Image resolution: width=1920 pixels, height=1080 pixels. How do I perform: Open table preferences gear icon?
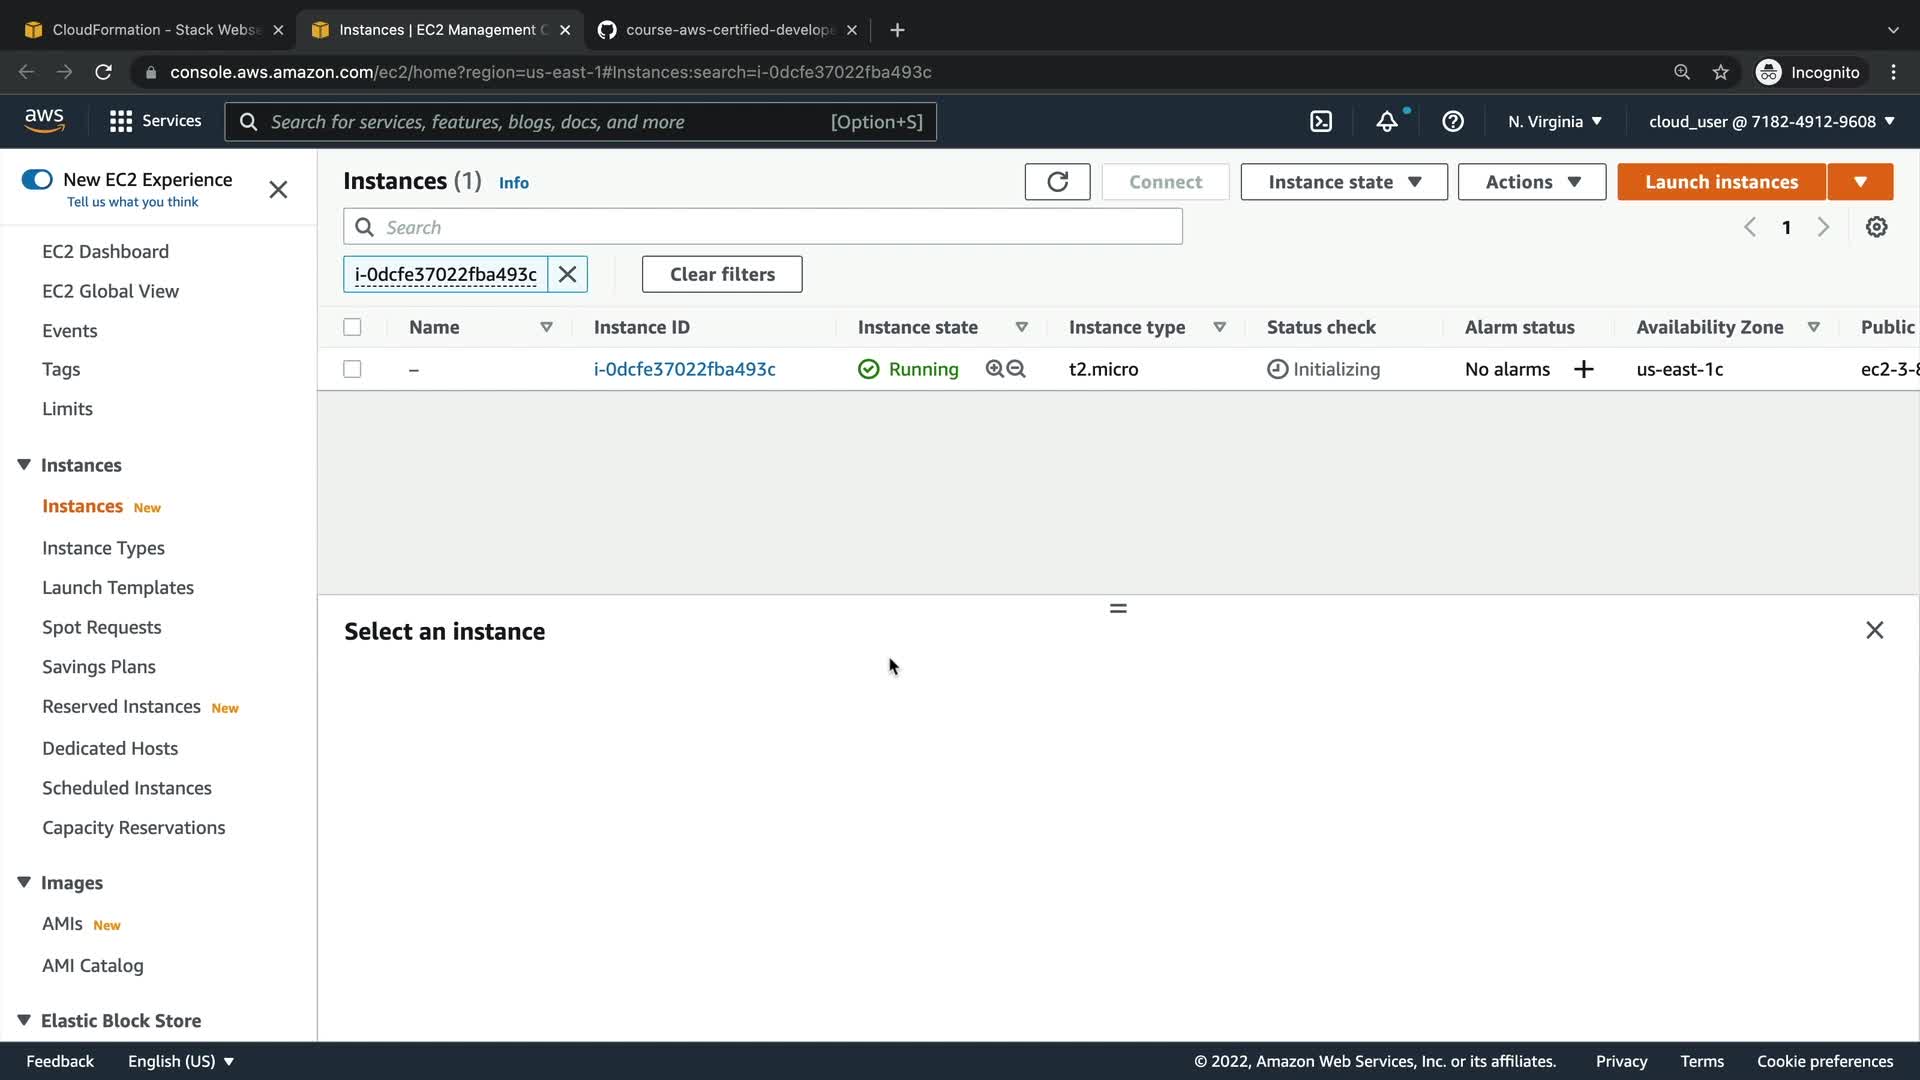[x=1876, y=227]
